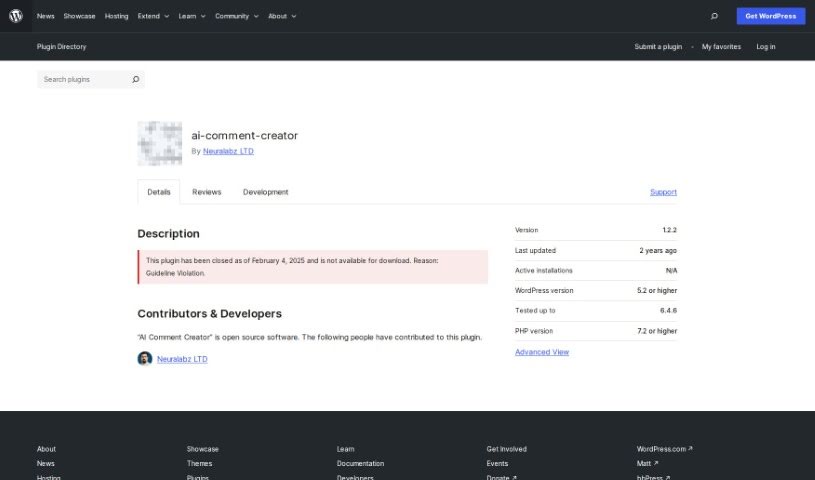Open the footer Documentation link
The image size is (815, 480).
[x=360, y=463]
